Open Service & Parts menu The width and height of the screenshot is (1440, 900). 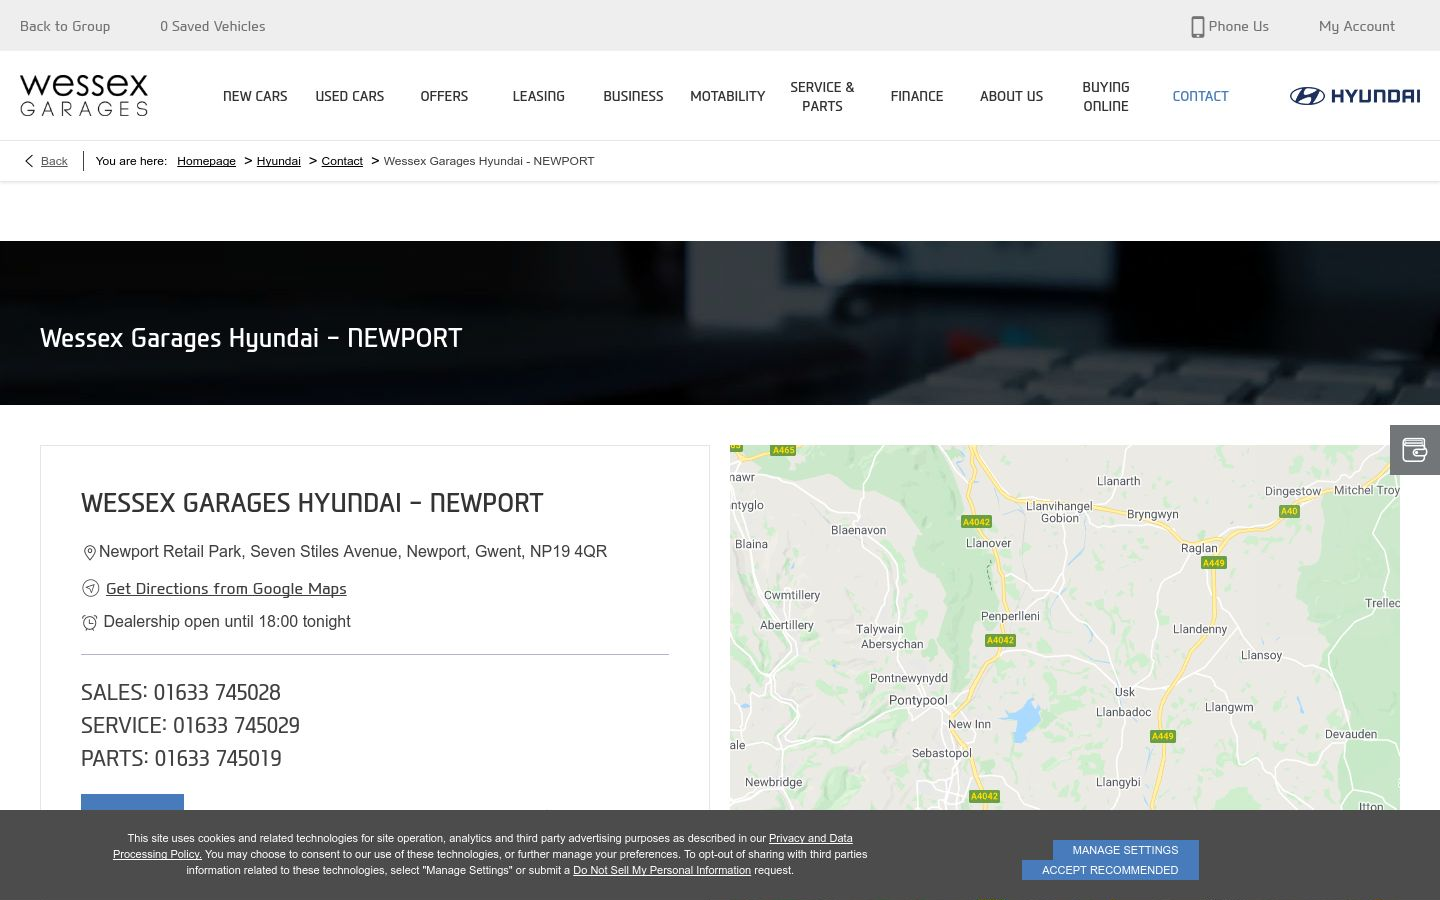point(822,96)
